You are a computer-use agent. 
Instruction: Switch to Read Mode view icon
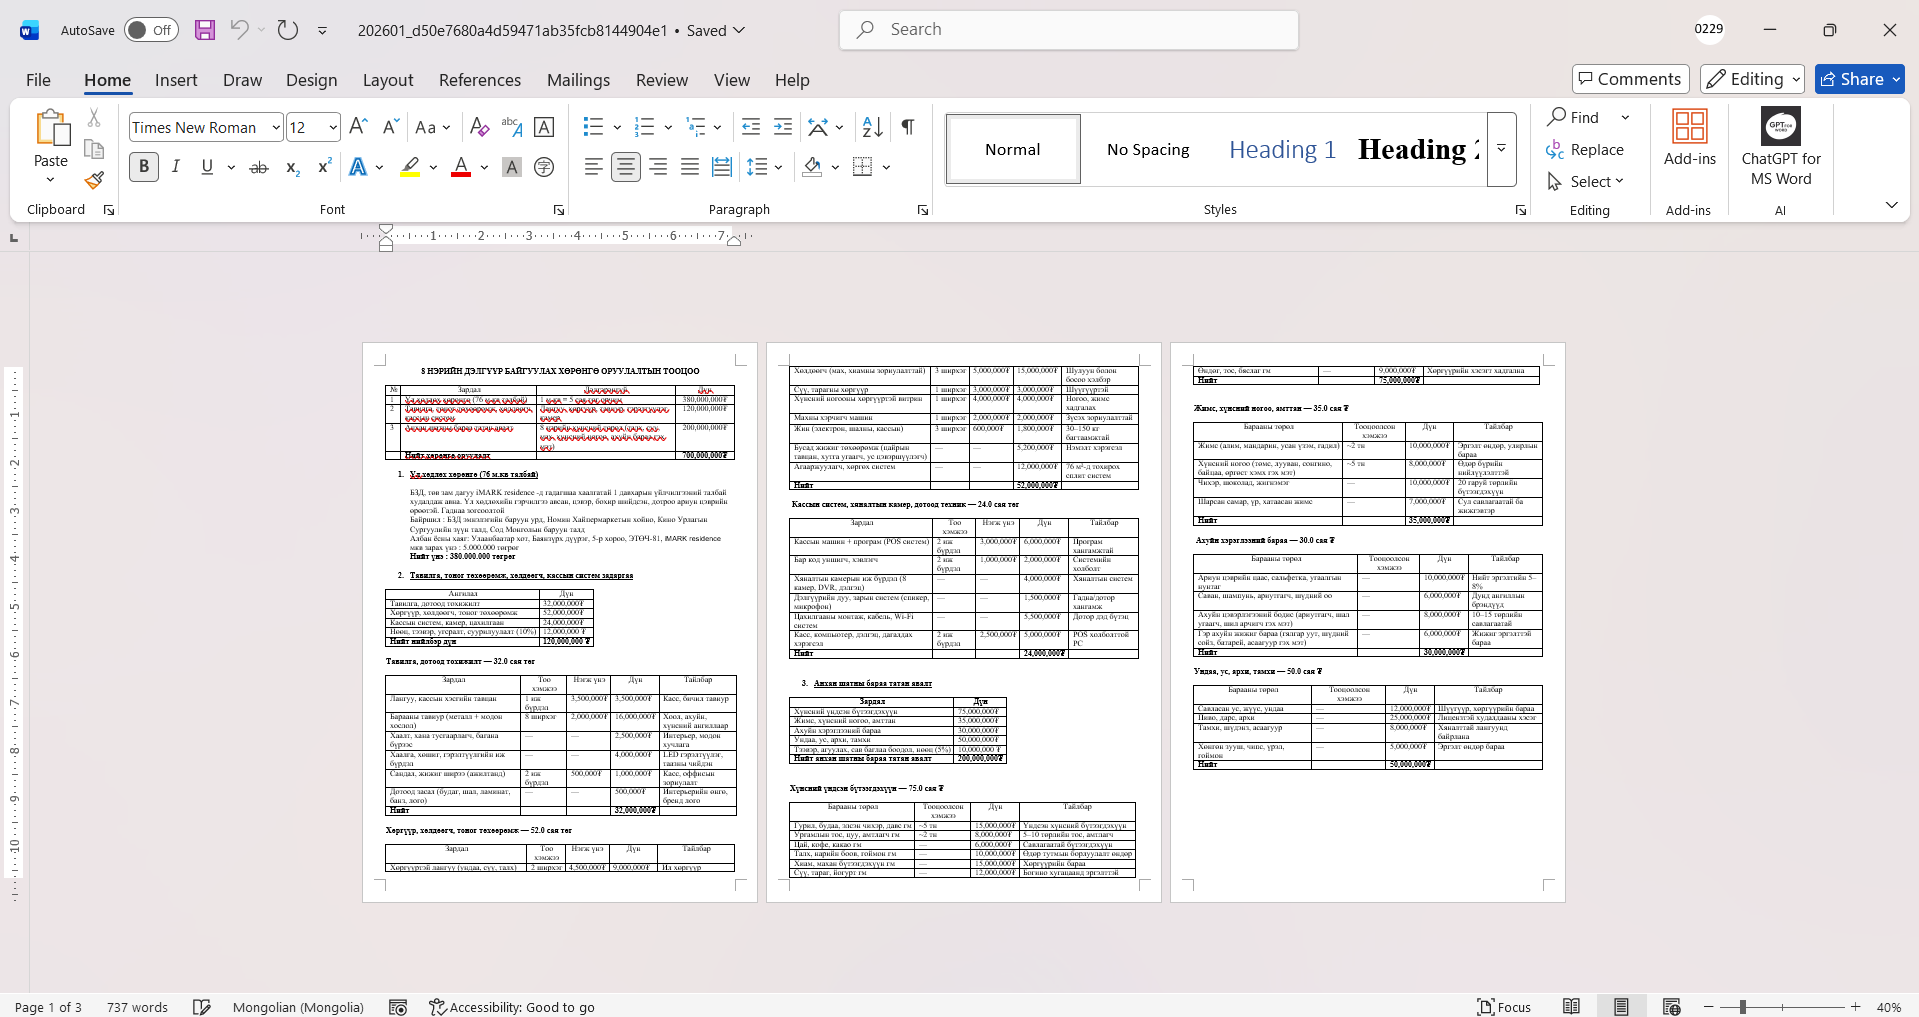click(x=1571, y=1007)
